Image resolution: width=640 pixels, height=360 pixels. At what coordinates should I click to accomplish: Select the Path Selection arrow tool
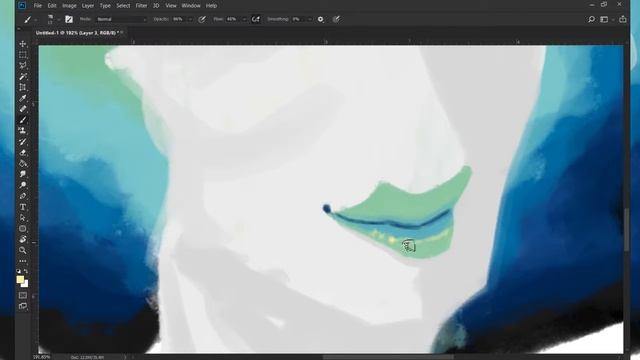click(x=23, y=218)
